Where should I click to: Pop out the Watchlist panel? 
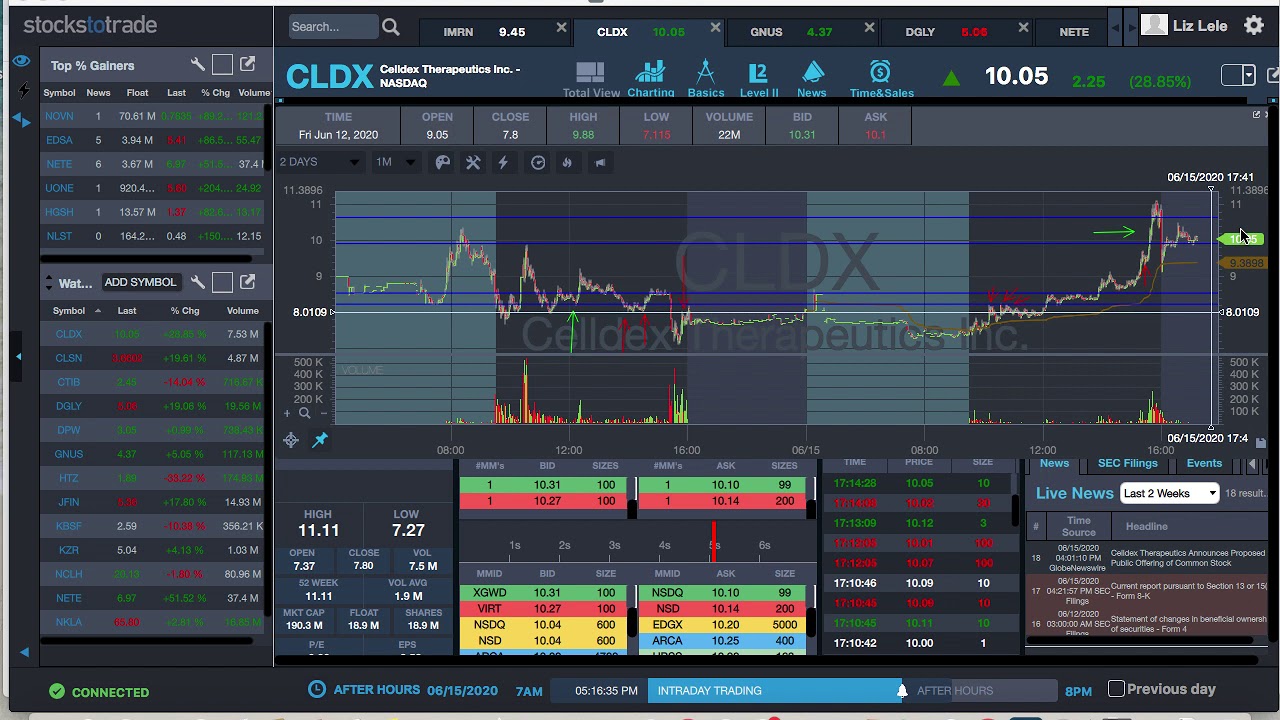coord(248,282)
